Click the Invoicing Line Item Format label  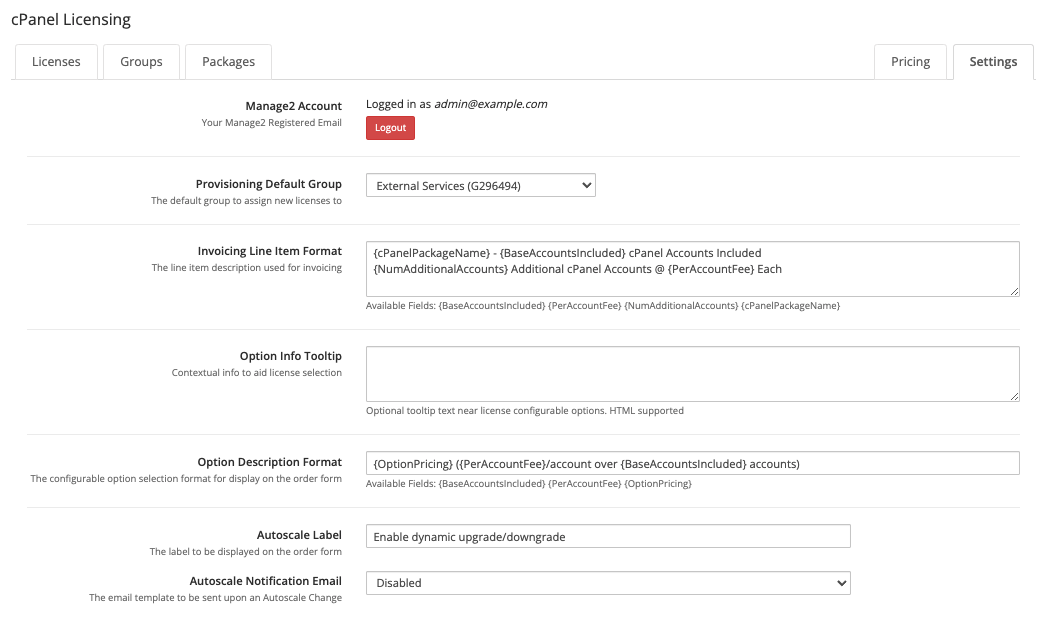[x=270, y=251]
